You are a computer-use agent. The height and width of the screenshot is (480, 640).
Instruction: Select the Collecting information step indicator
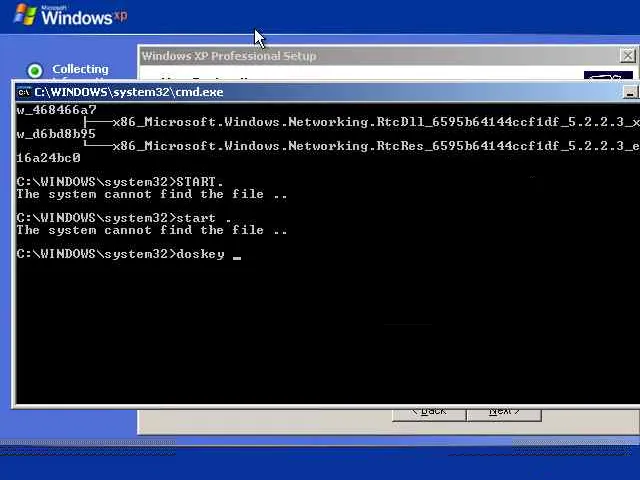(x=35, y=71)
